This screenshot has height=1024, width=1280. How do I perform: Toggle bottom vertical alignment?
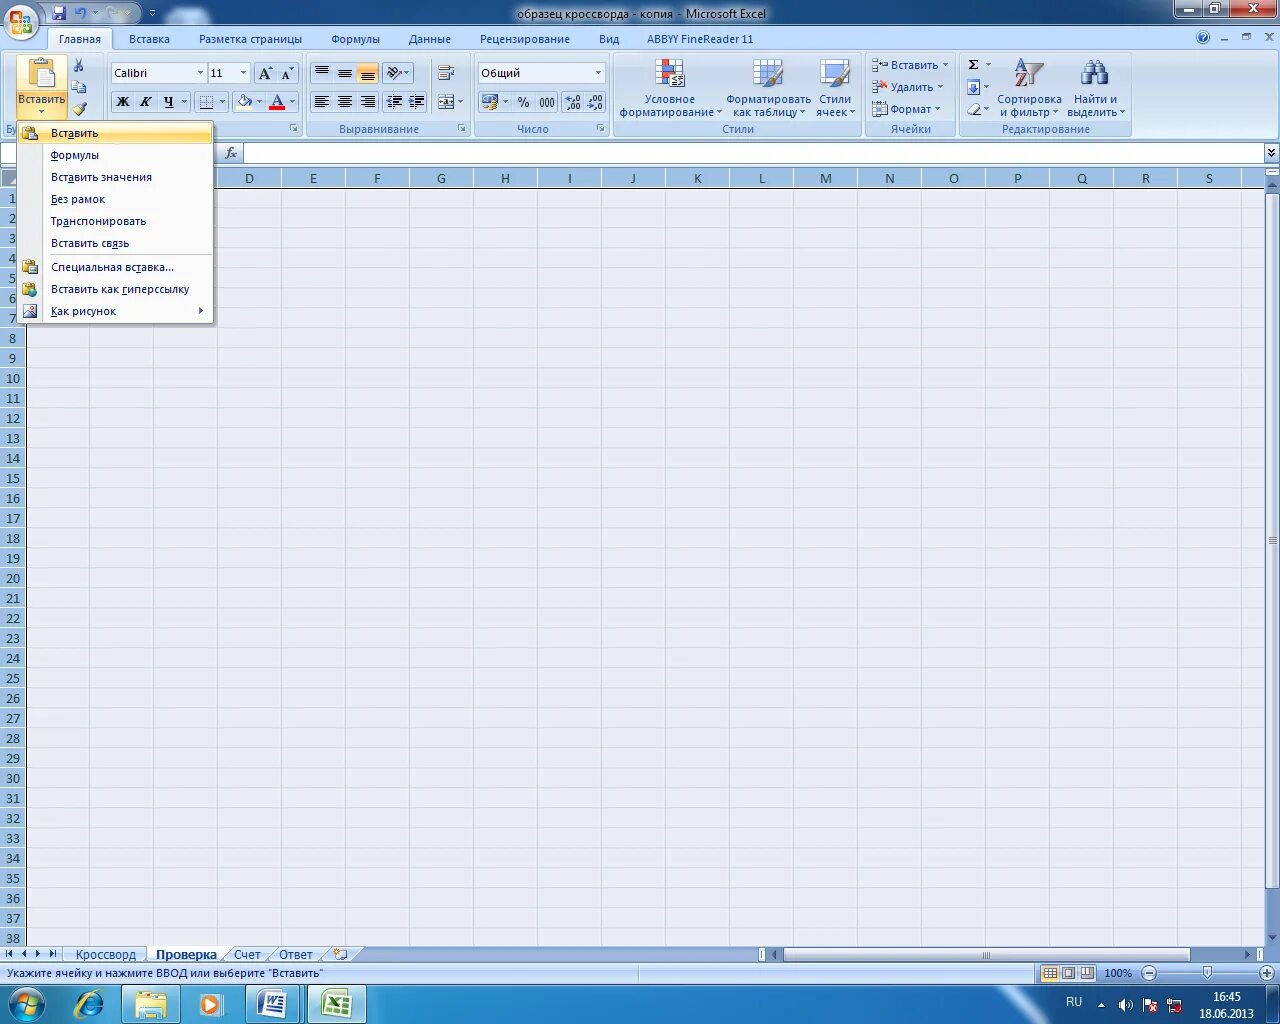368,73
